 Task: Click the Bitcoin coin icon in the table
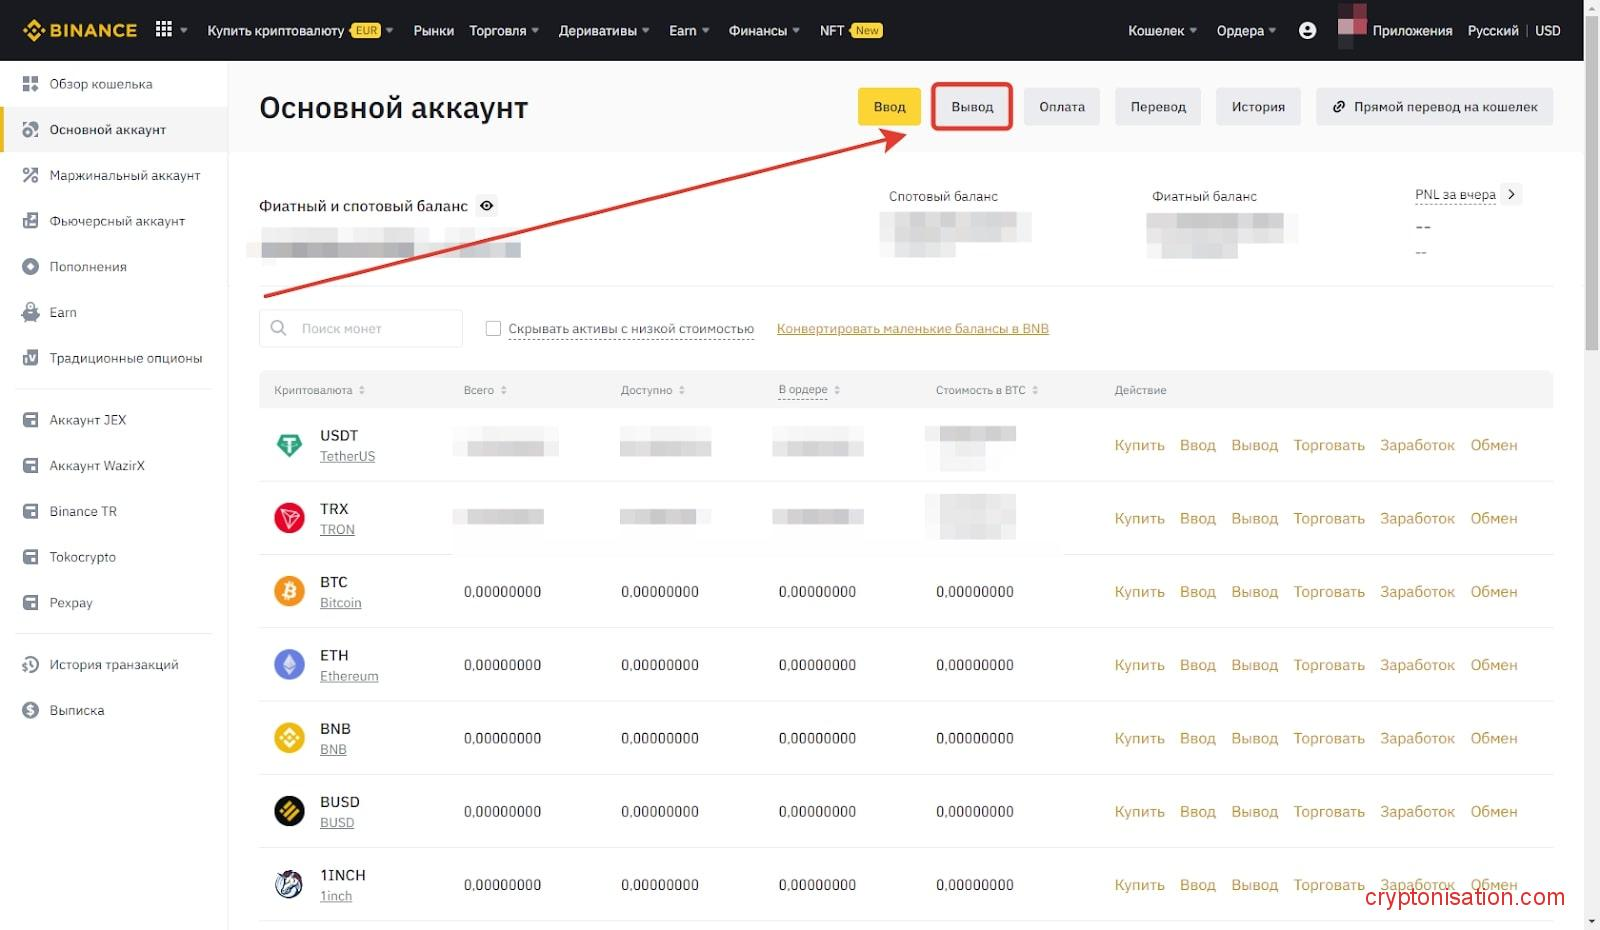click(288, 591)
